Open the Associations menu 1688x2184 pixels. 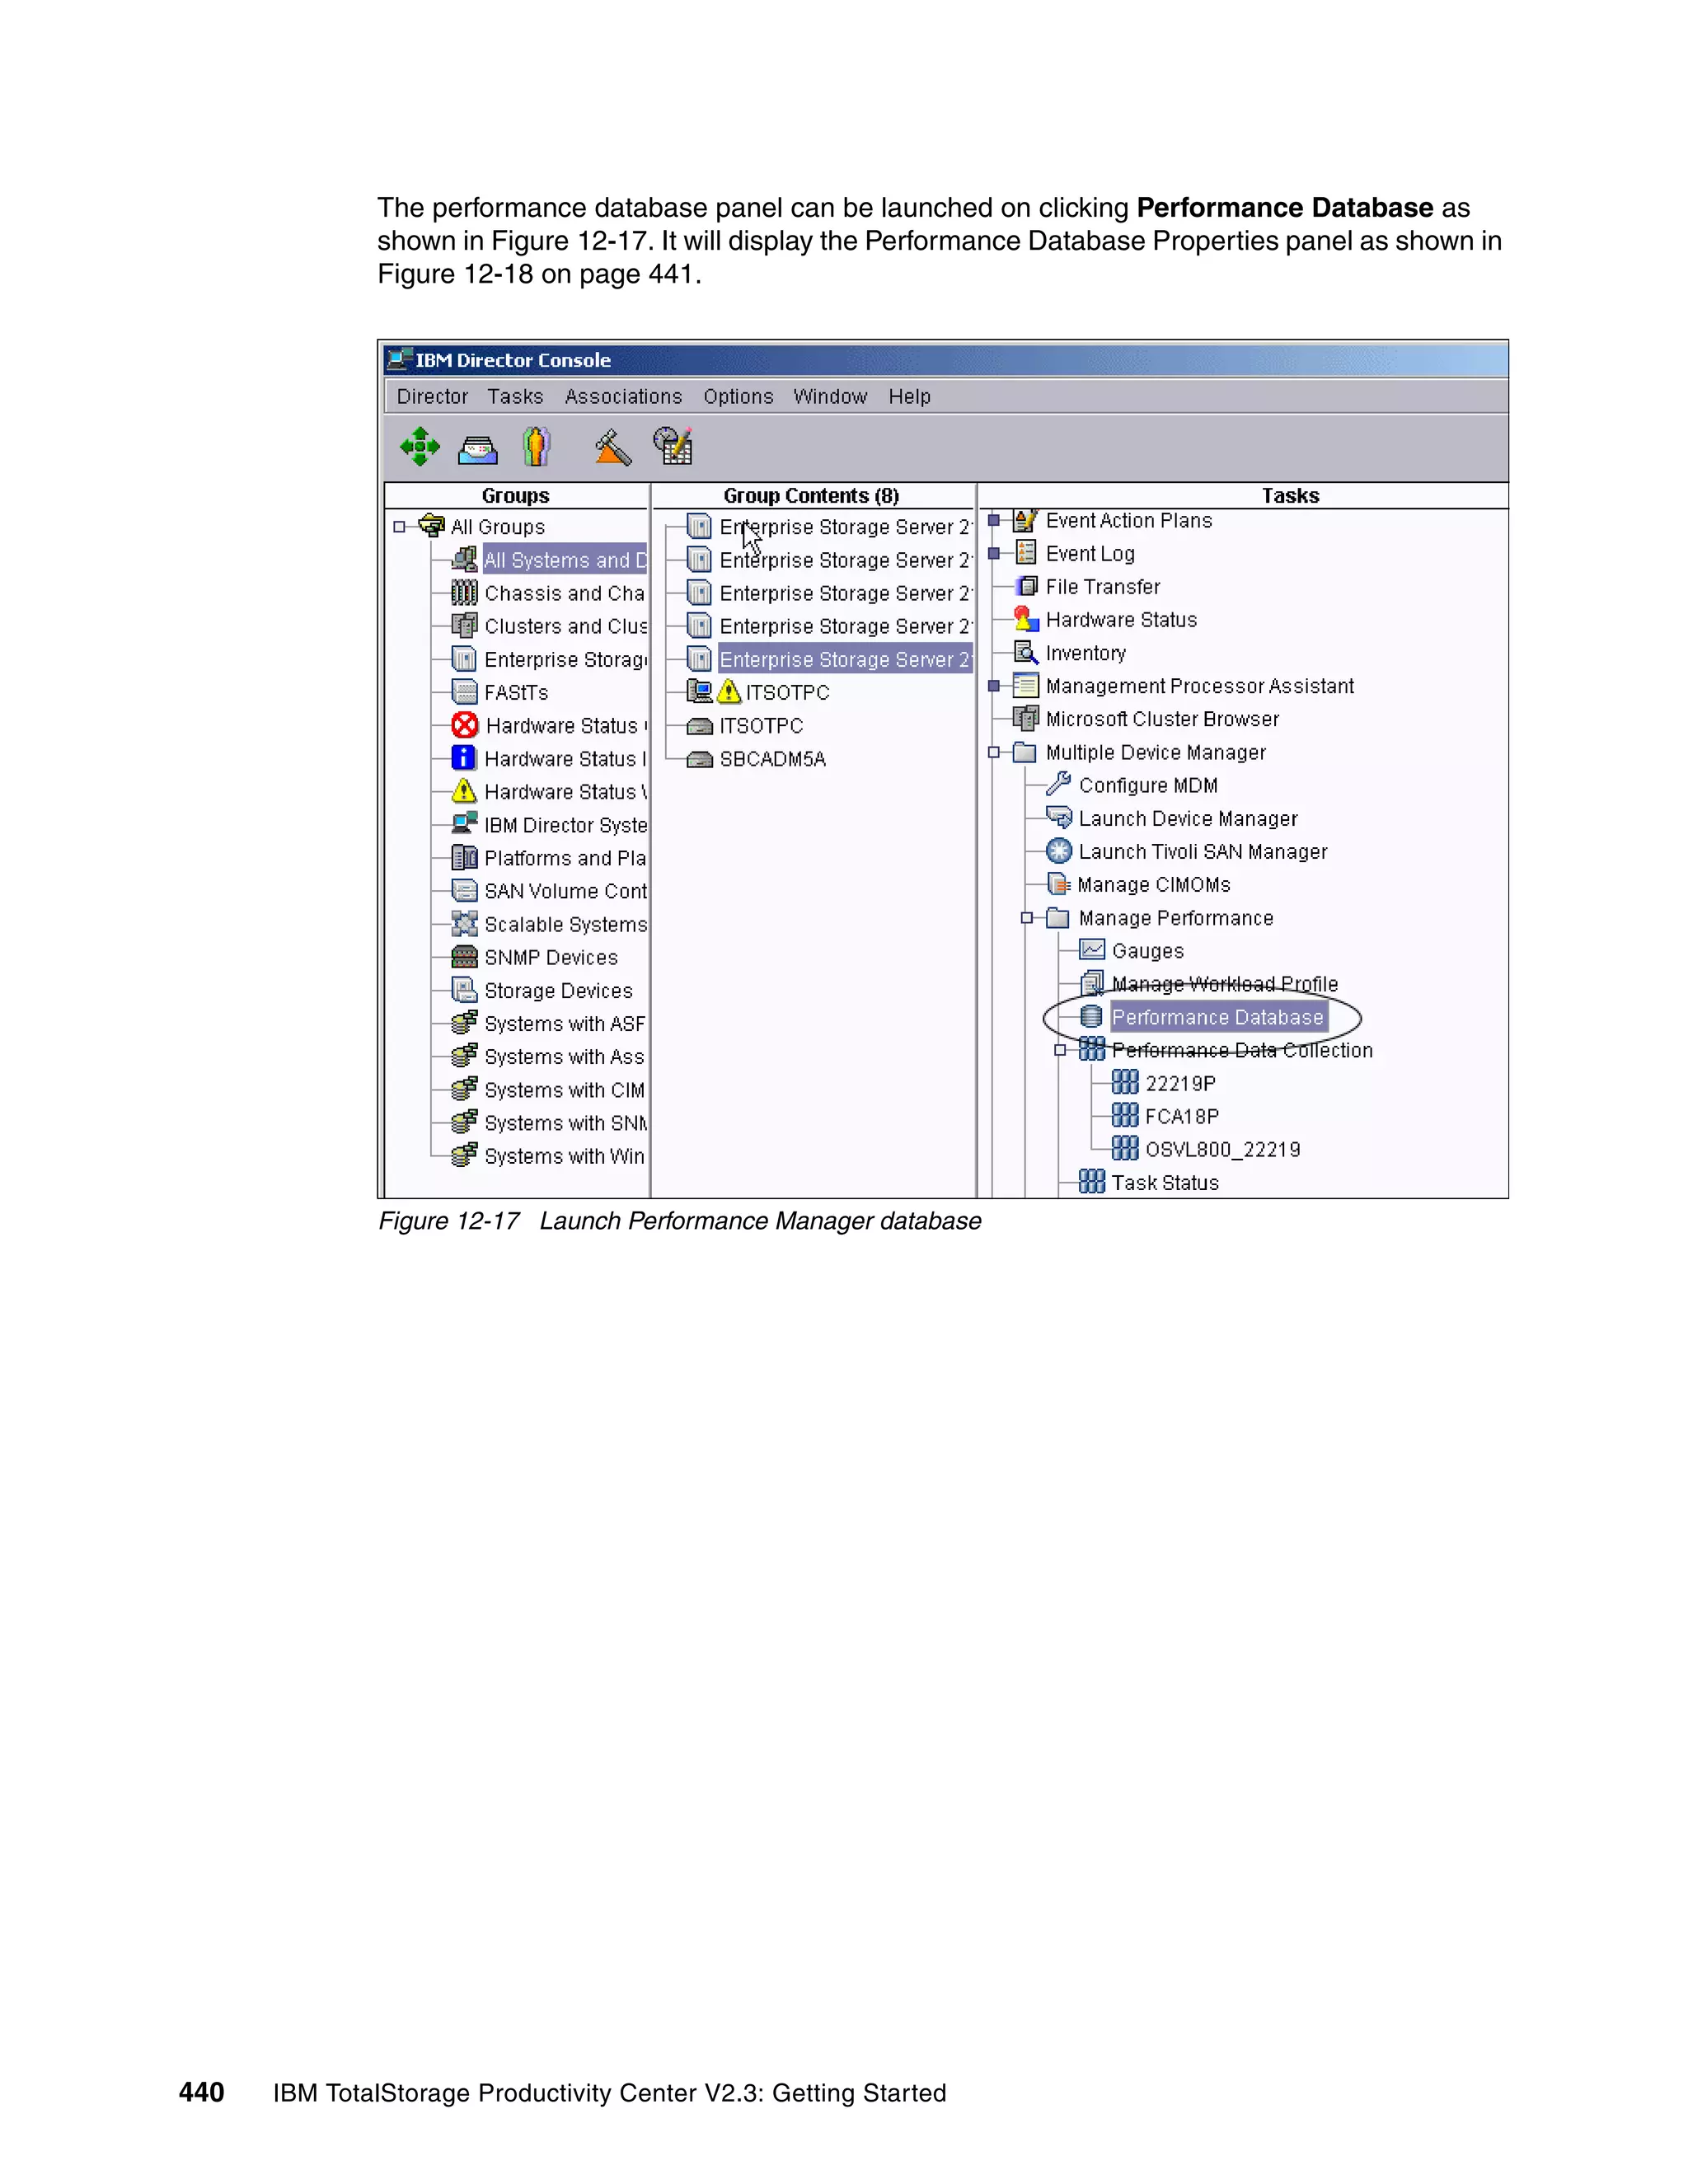coord(623,396)
